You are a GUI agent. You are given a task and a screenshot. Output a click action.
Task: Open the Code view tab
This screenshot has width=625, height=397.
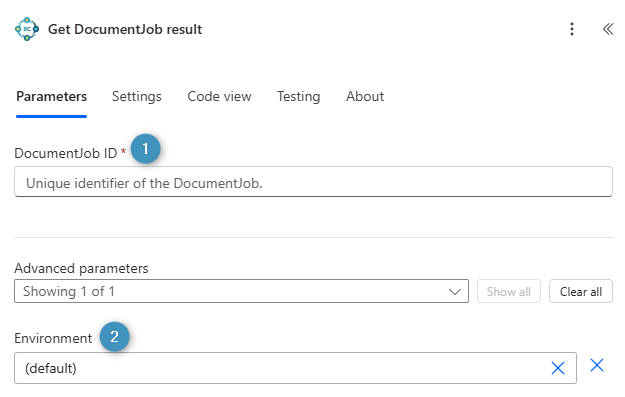click(x=219, y=96)
